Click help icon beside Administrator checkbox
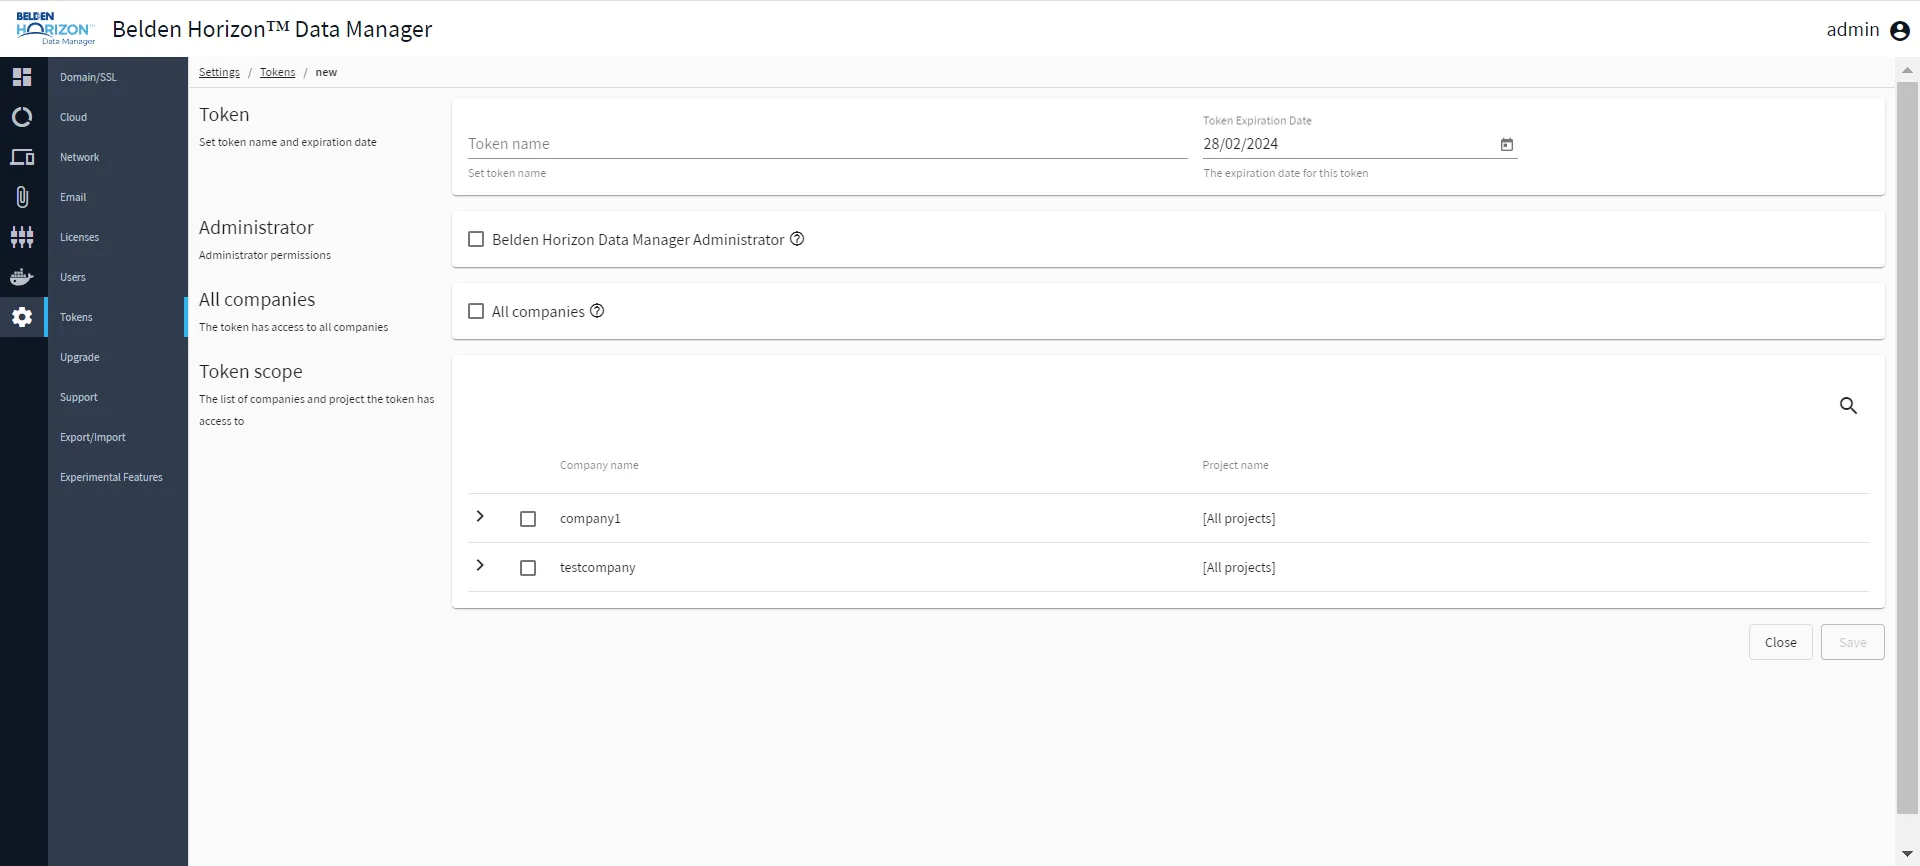Viewport: 1920px width, 866px height. pyautogui.click(x=797, y=239)
